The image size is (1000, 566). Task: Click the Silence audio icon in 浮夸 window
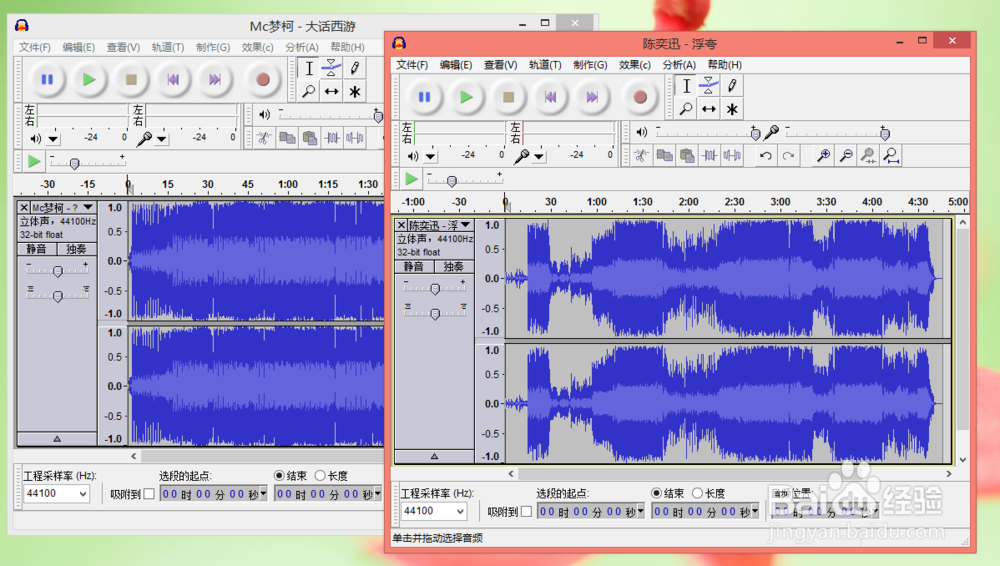[x=732, y=155]
